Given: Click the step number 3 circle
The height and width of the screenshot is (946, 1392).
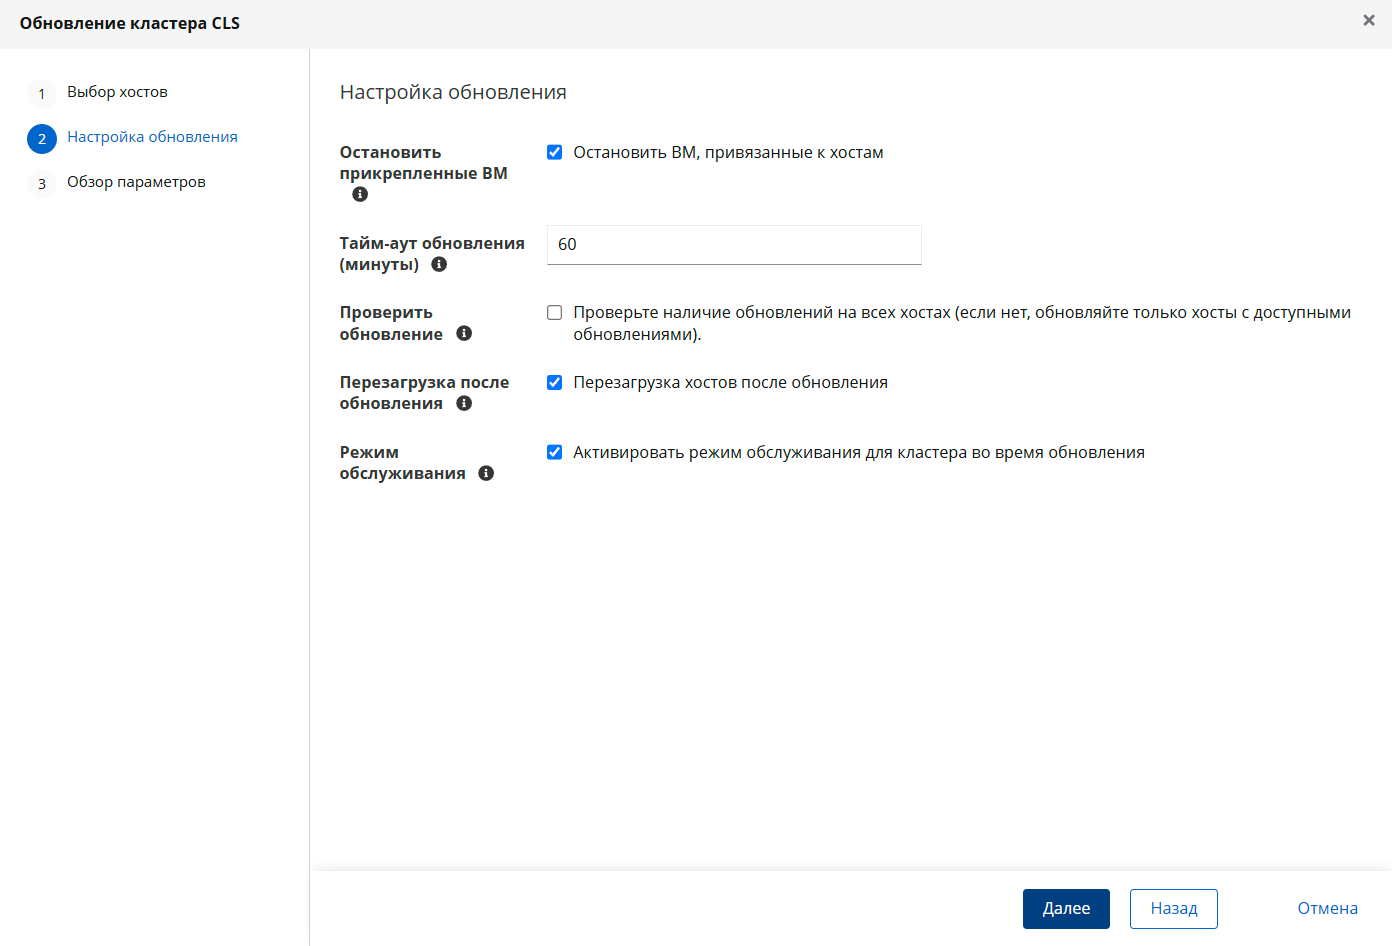Looking at the screenshot, I should [x=42, y=184].
